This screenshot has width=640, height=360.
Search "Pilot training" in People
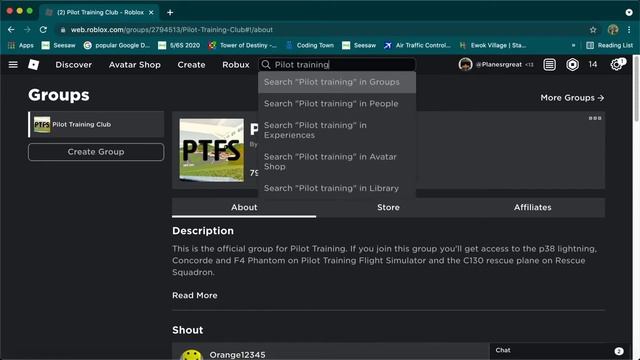337,104
